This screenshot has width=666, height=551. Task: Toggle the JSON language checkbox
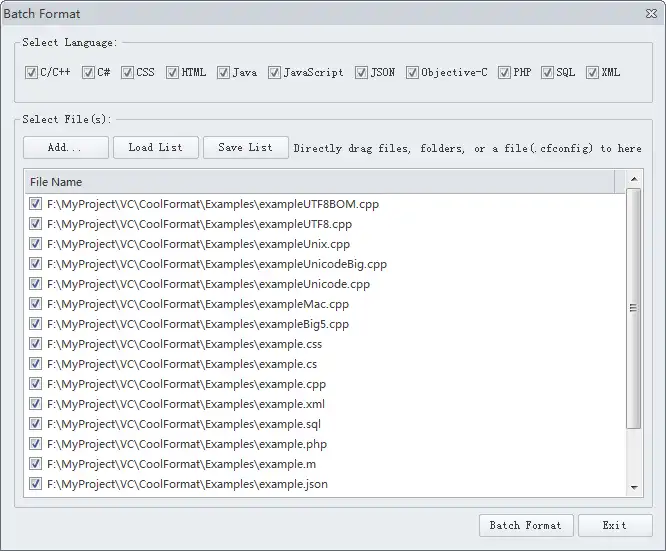361,73
